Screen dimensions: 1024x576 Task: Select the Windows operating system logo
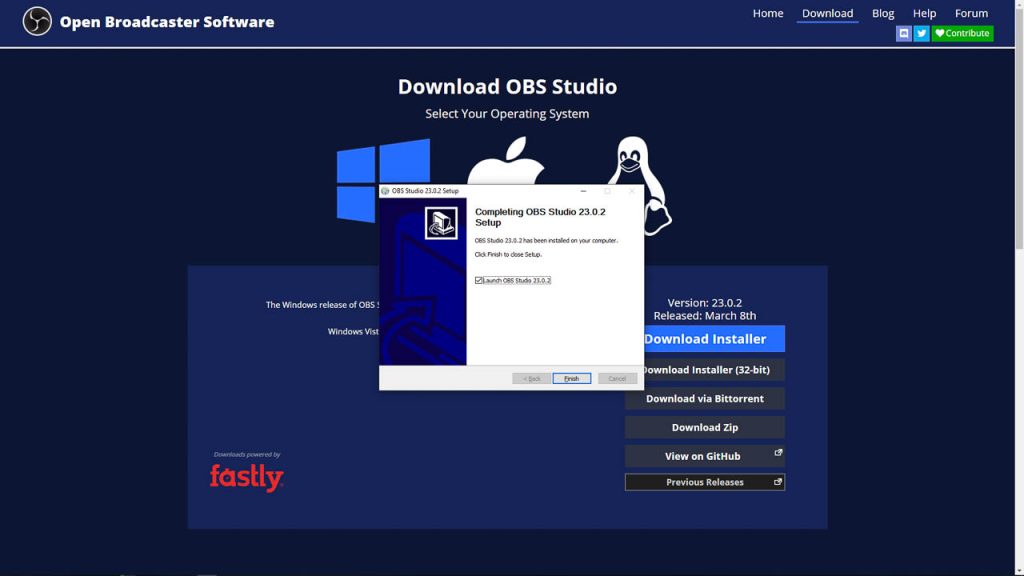click(x=383, y=180)
